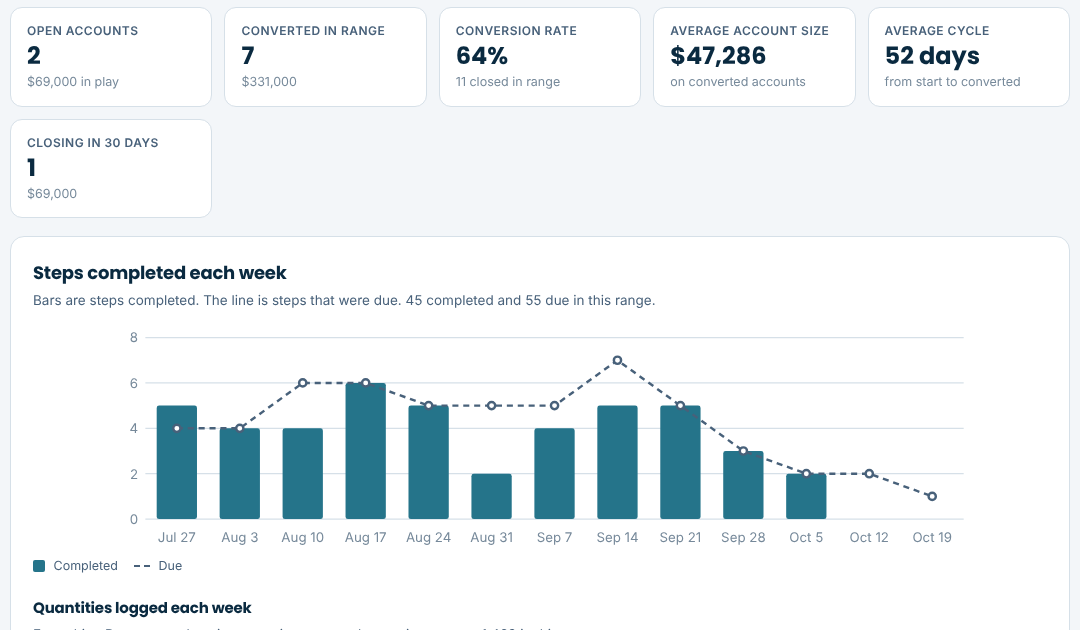
Task: Click the "Oct 12" axis label
Action: point(869,538)
